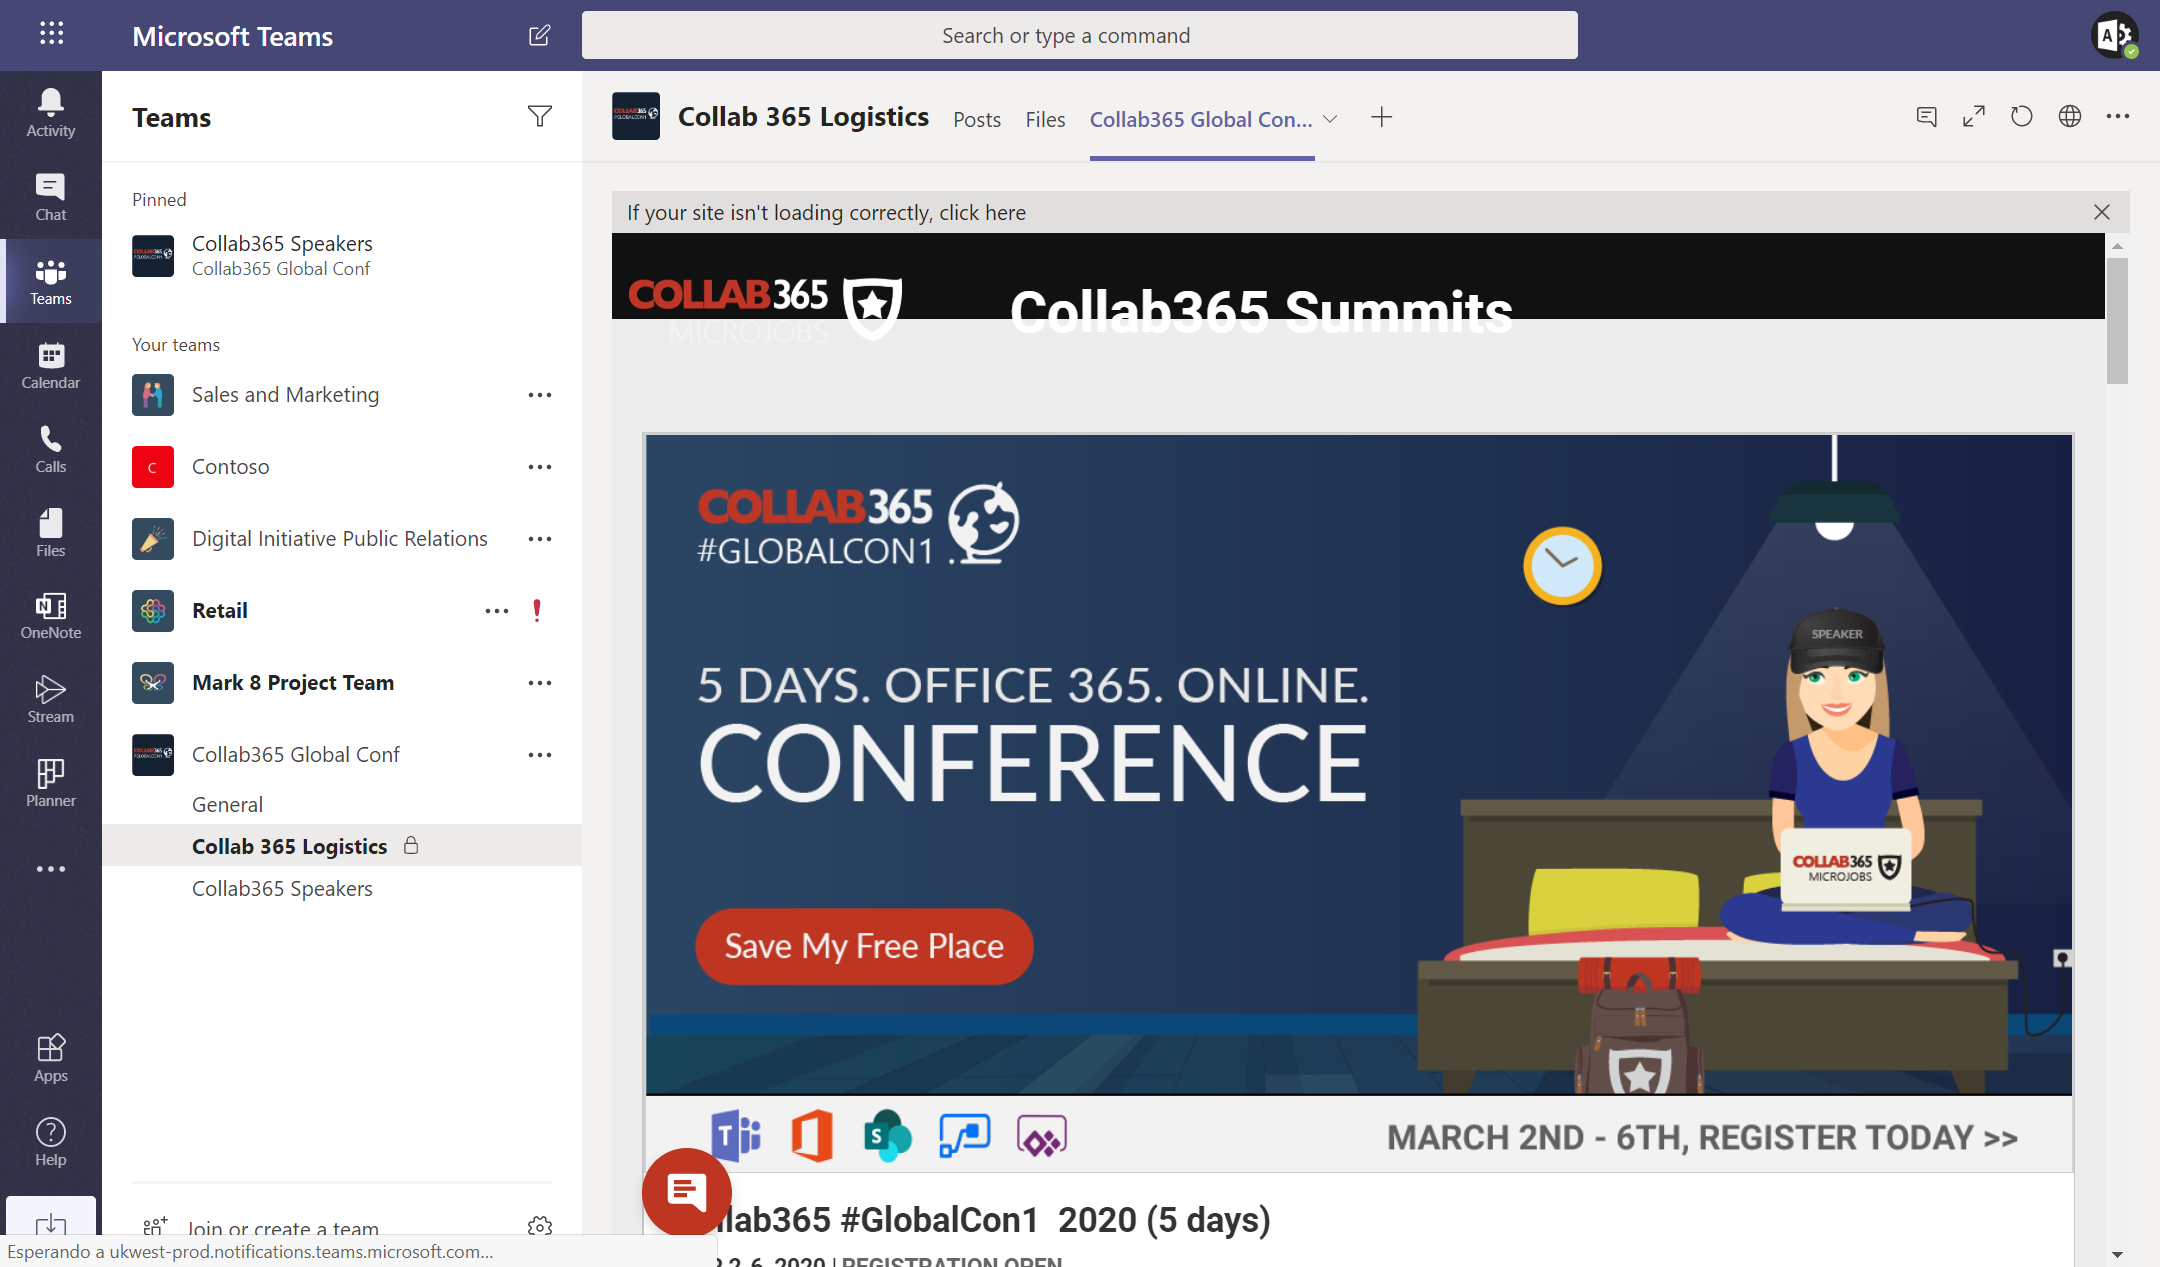Select the Collab365 Global Con... tab

tap(1201, 119)
